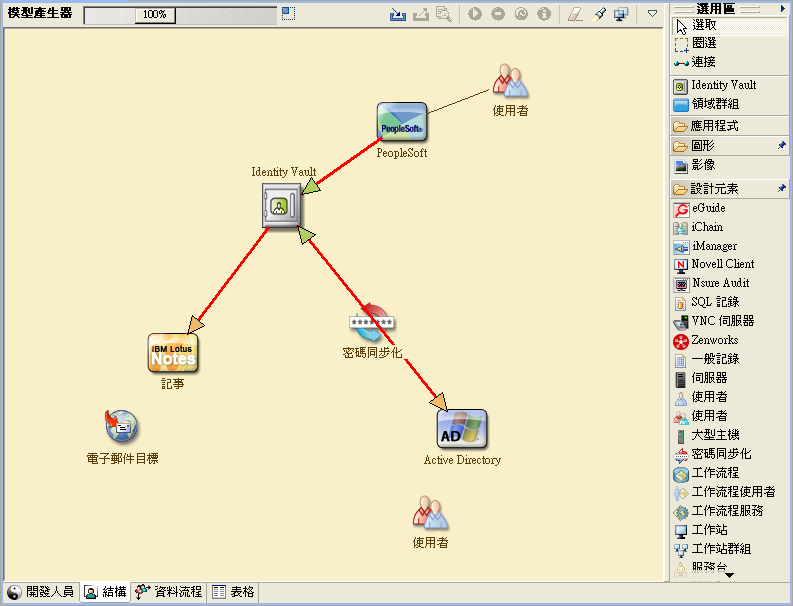The width and height of the screenshot is (793, 606).
Task: Choose the Marquee (圈選) tool
Action: click(731, 44)
